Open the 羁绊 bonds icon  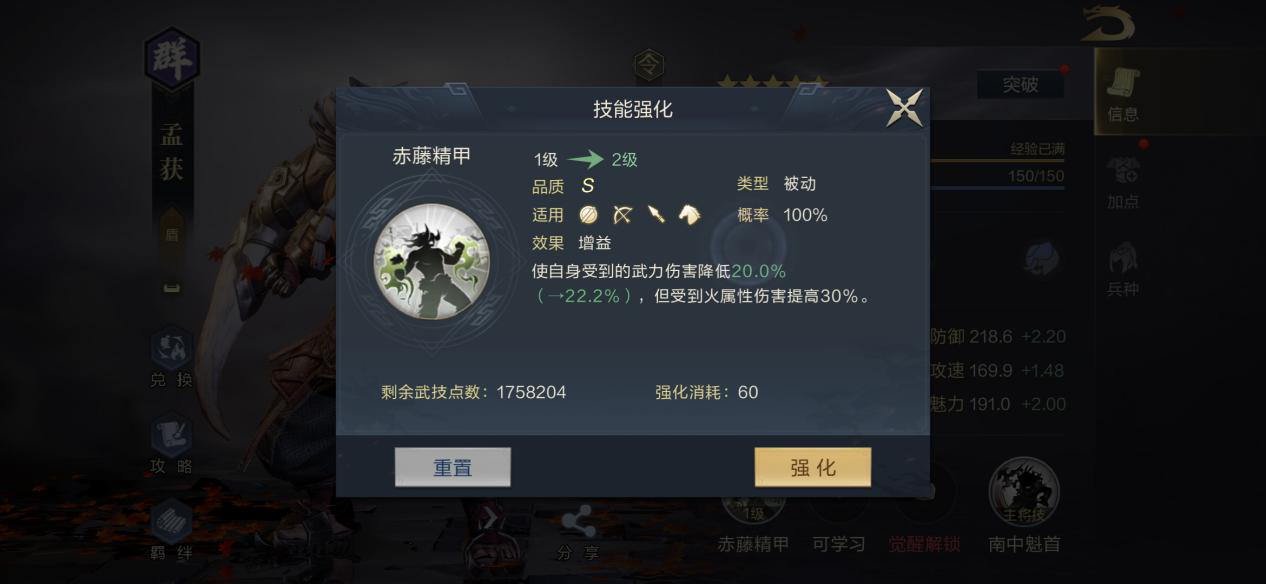click(x=171, y=529)
